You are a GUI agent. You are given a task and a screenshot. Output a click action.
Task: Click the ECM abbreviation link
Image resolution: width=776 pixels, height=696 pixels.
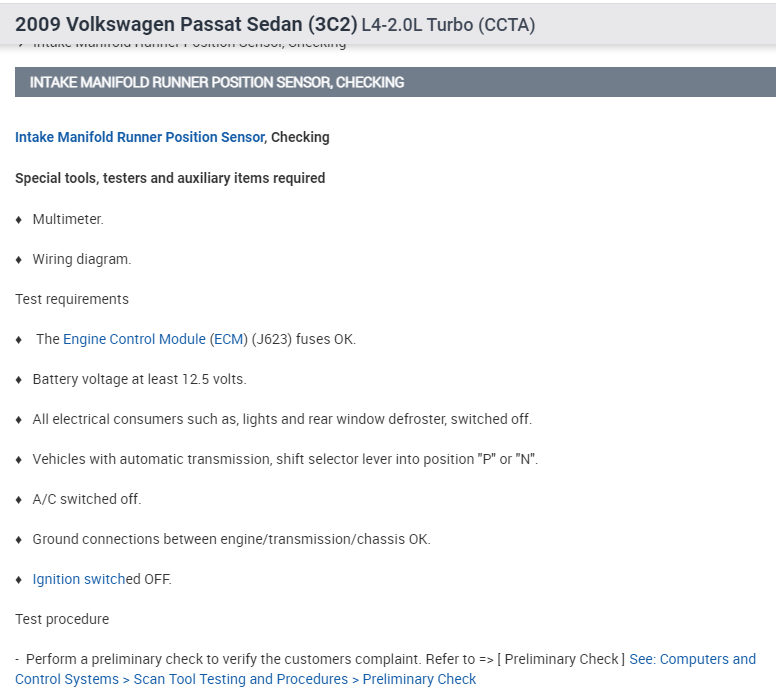click(228, 339)
